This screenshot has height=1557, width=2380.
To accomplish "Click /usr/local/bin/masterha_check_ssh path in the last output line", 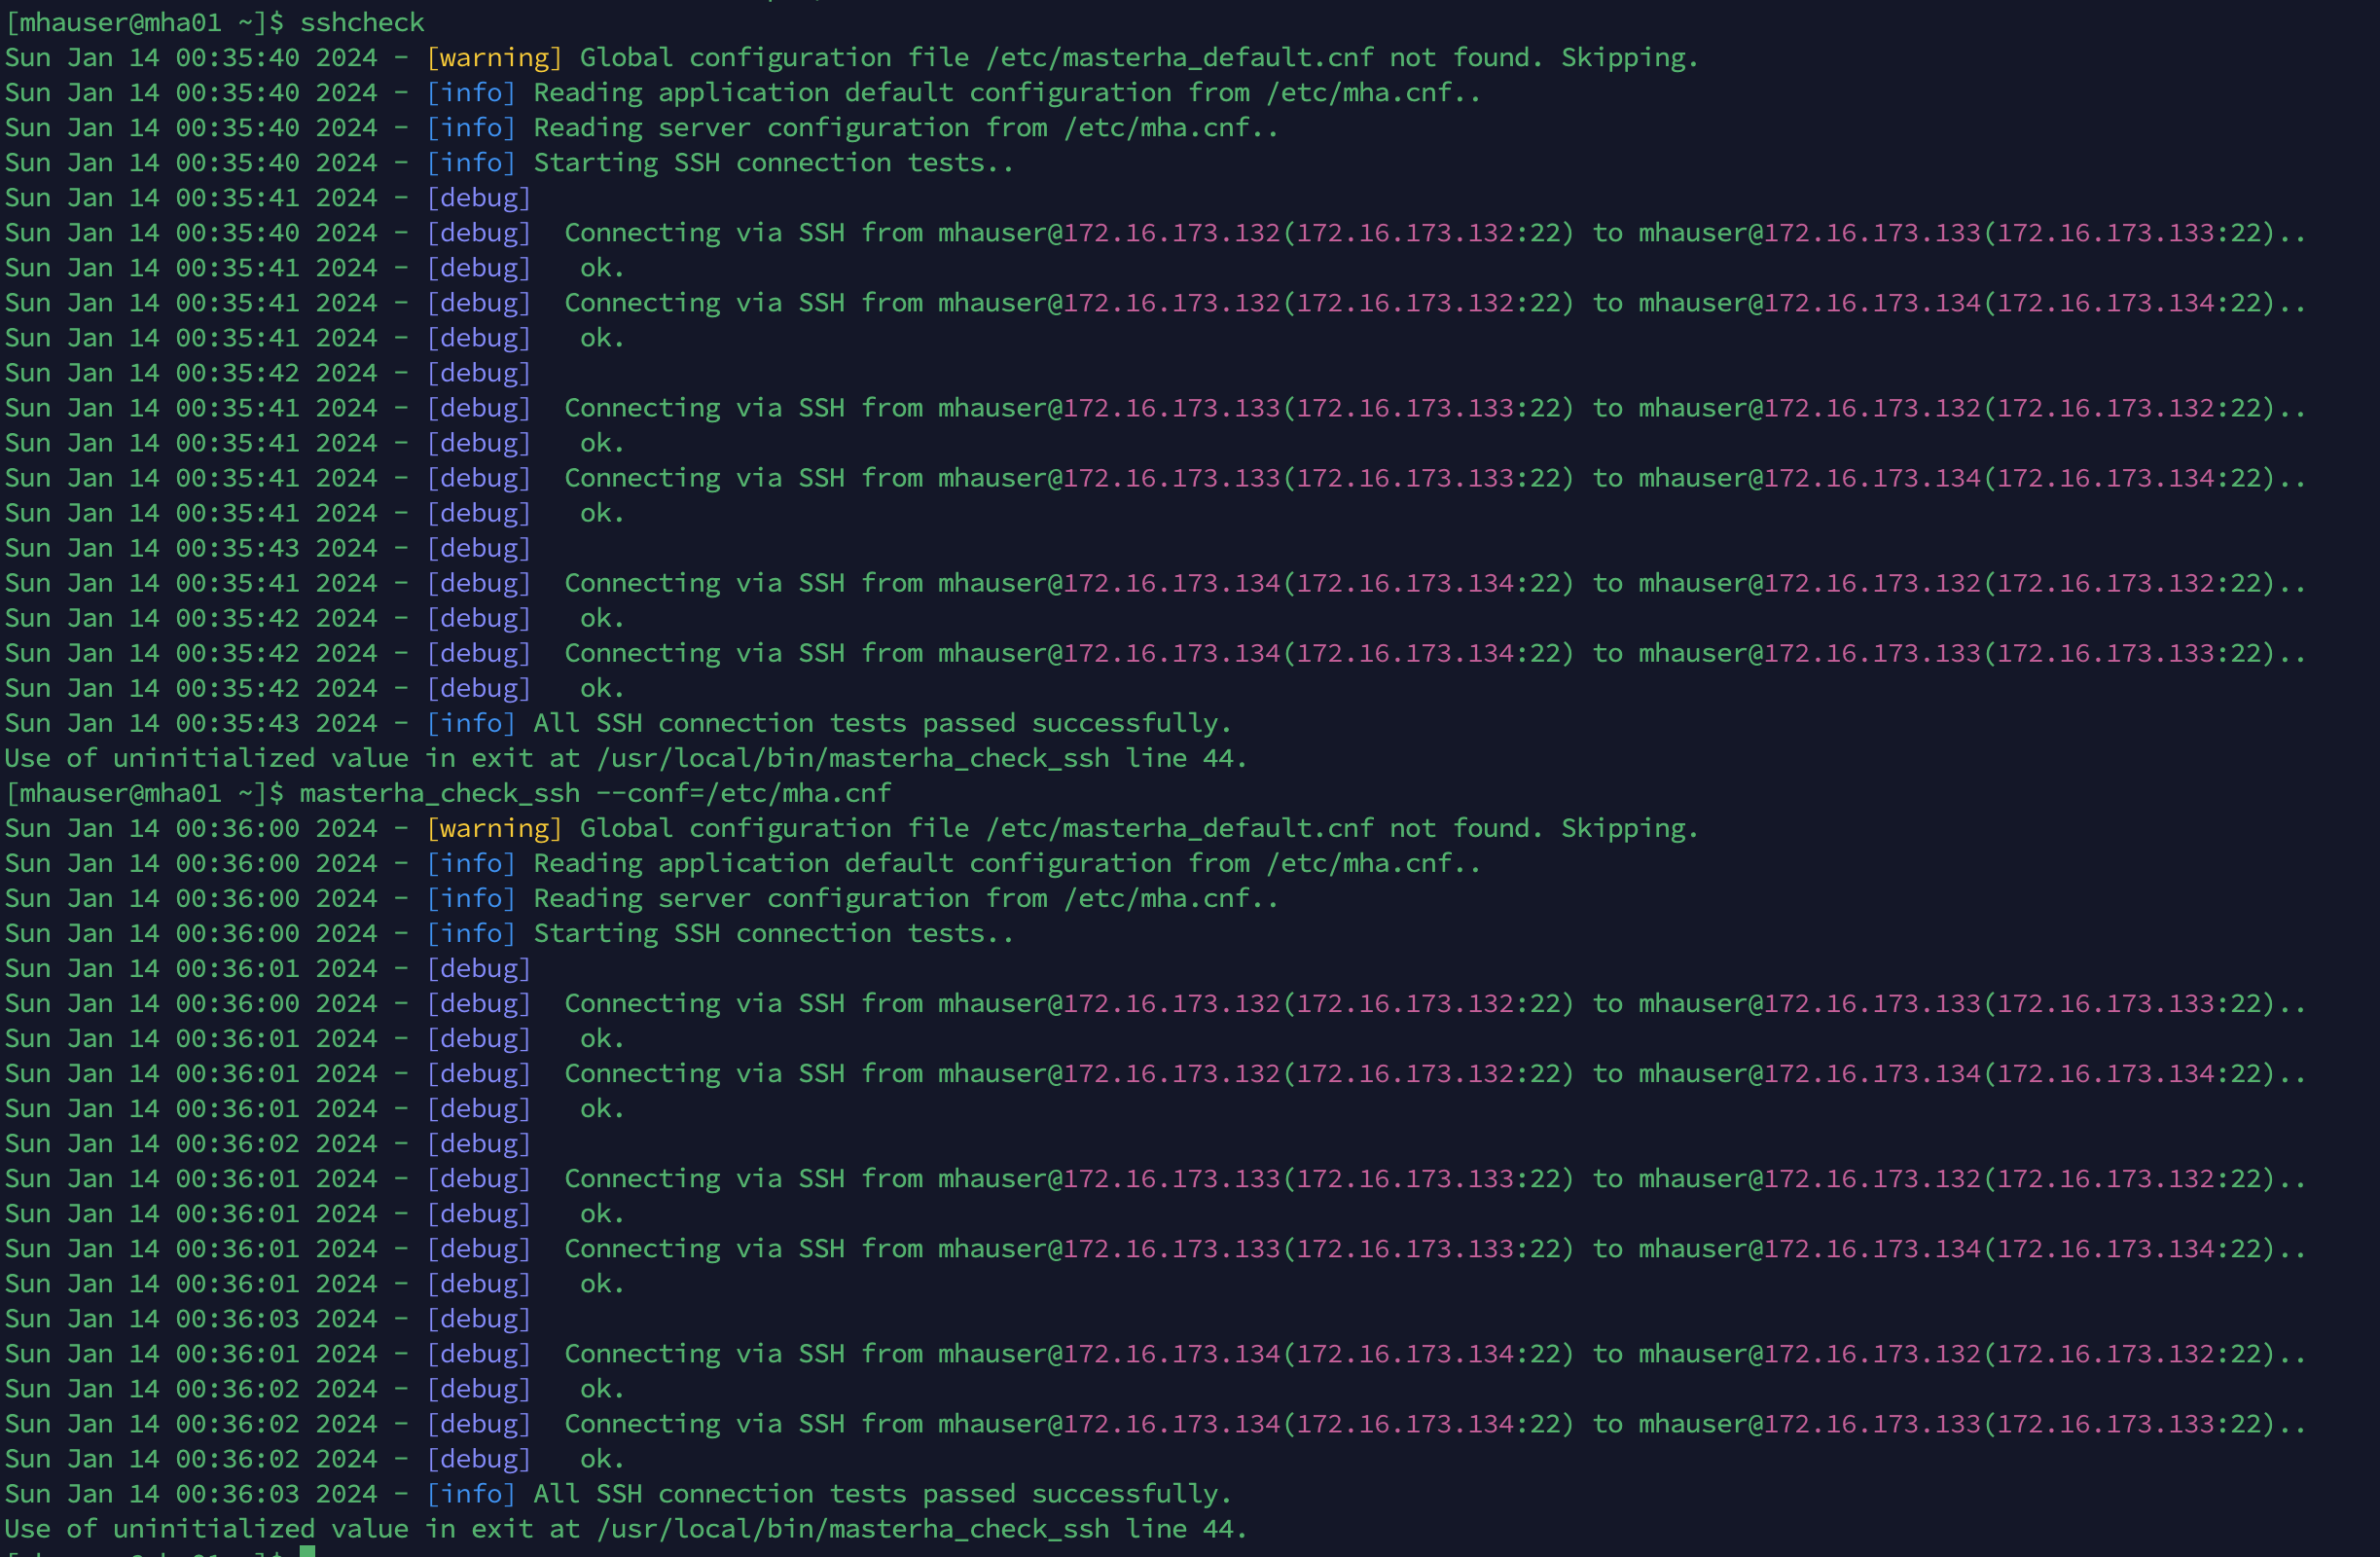I will point(852,1529).
